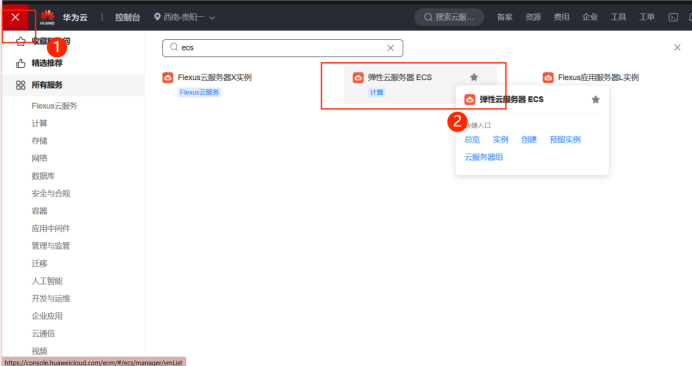Select the 计算 category in the sidebar
This screenshot has width=692, height=366.
coord(39,123)
